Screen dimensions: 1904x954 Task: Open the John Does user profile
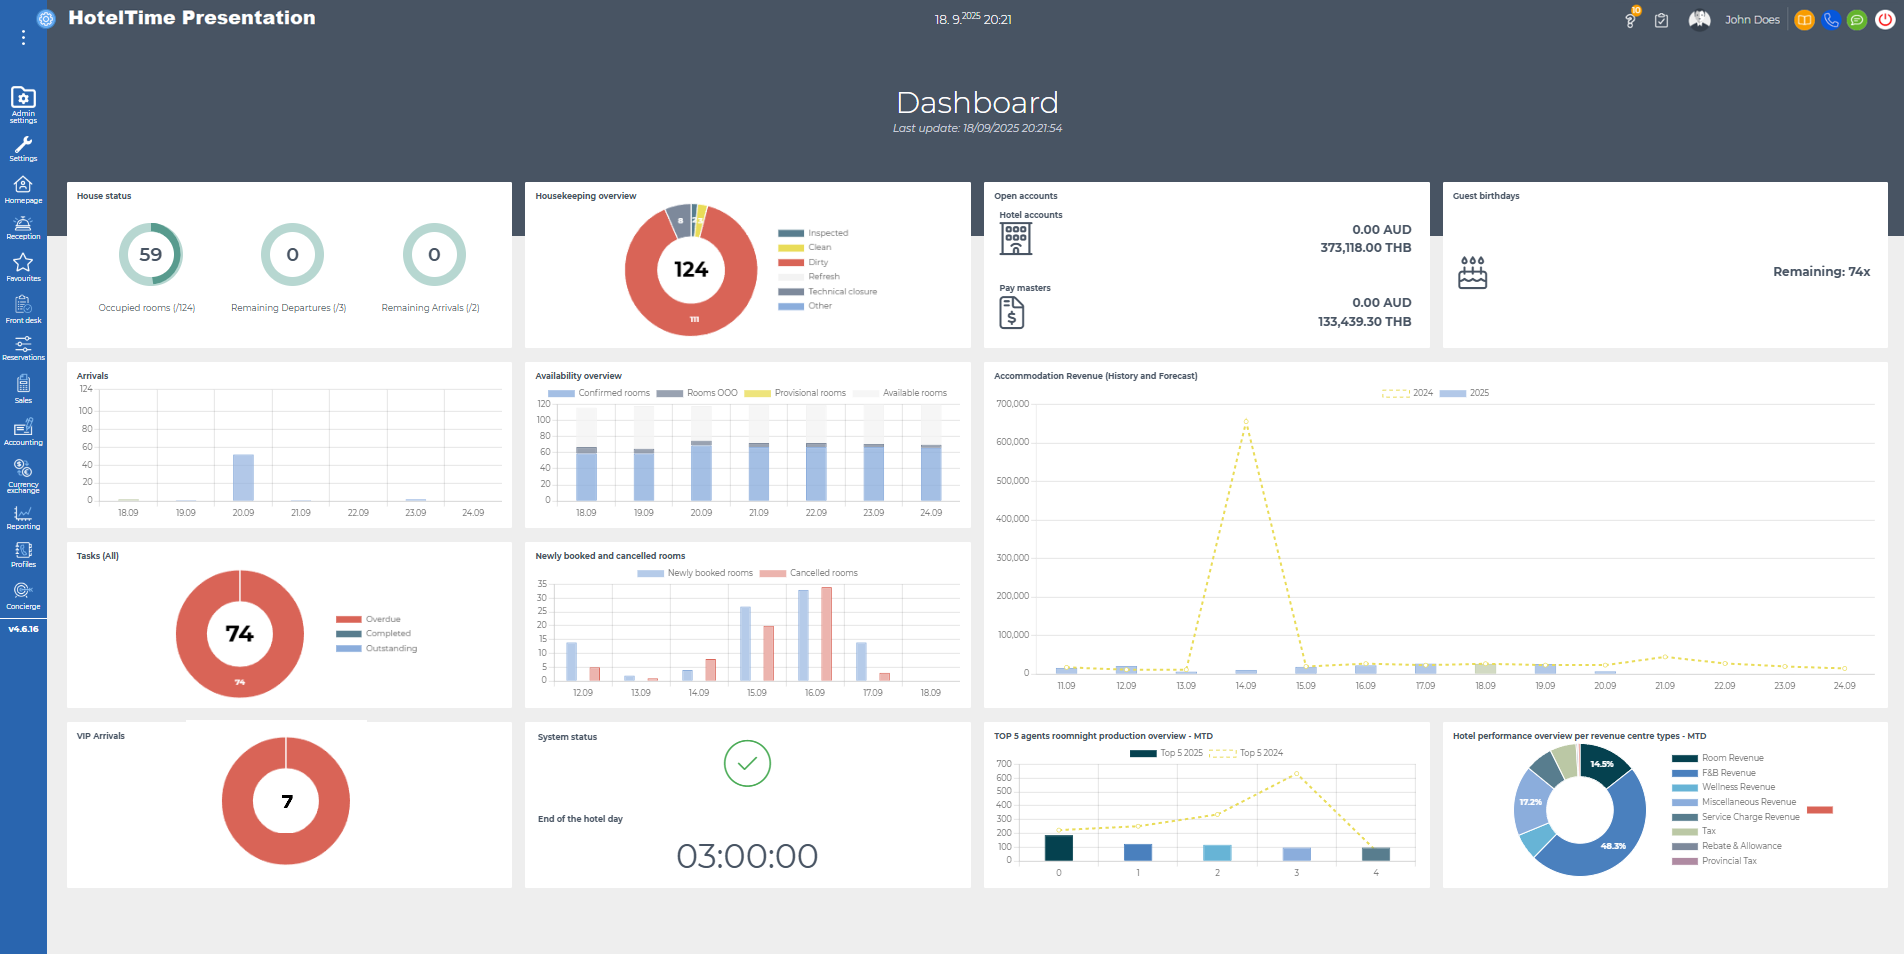(x=1752, y=20)
